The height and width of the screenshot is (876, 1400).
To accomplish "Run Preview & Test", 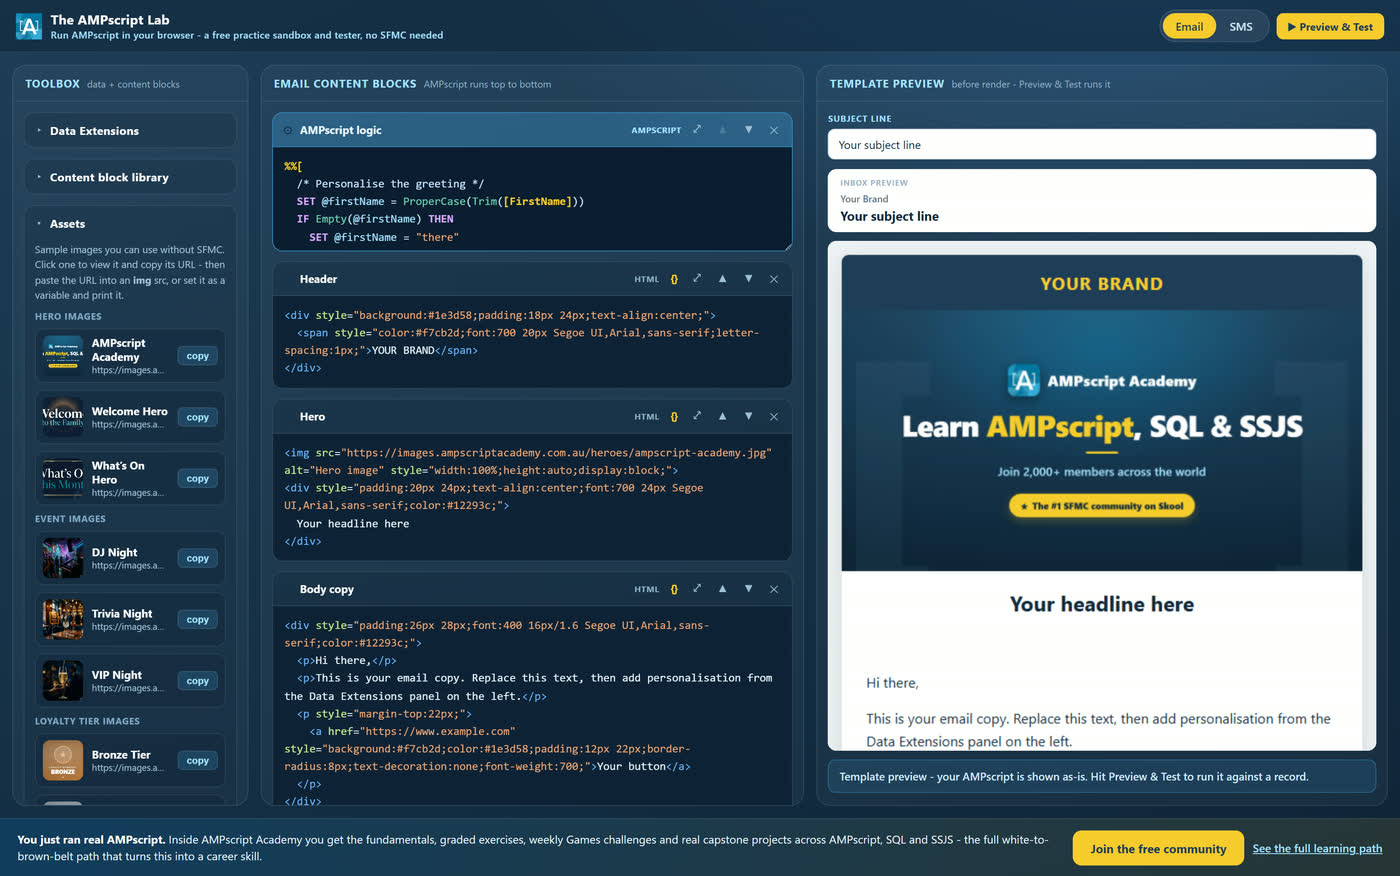I will (1330, 27).
